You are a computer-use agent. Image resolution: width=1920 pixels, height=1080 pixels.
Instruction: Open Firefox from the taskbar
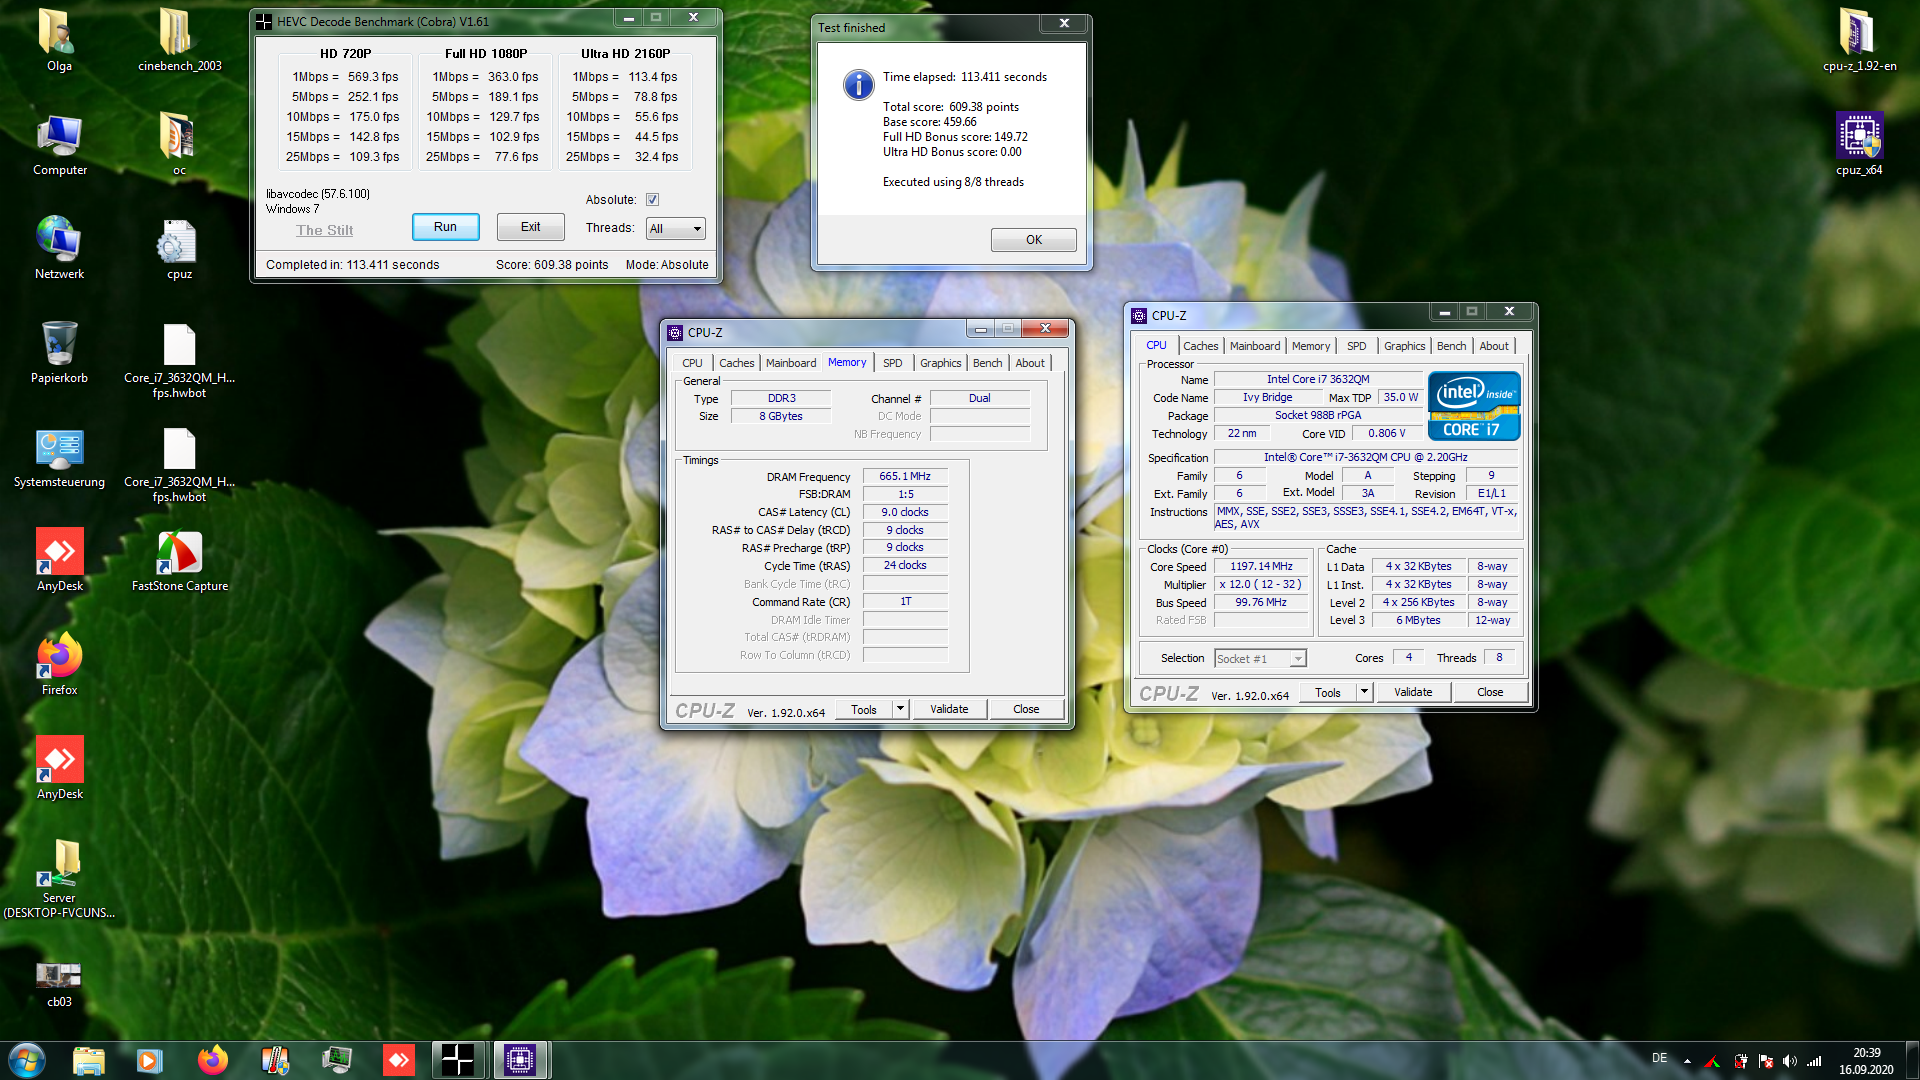pos(212,1060)
